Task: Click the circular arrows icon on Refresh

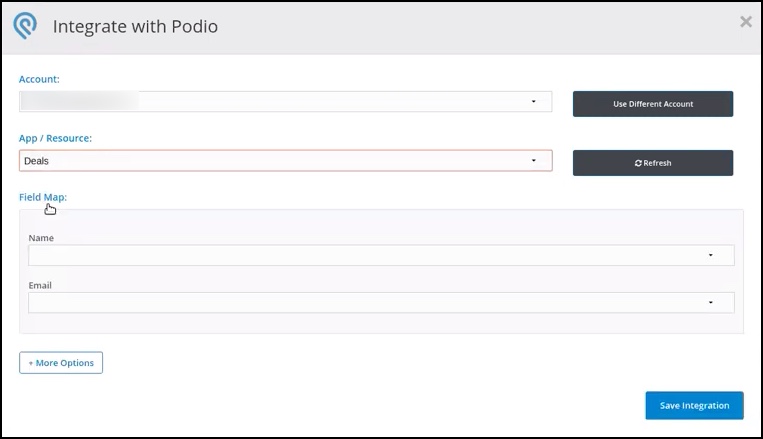Action: 638,163
